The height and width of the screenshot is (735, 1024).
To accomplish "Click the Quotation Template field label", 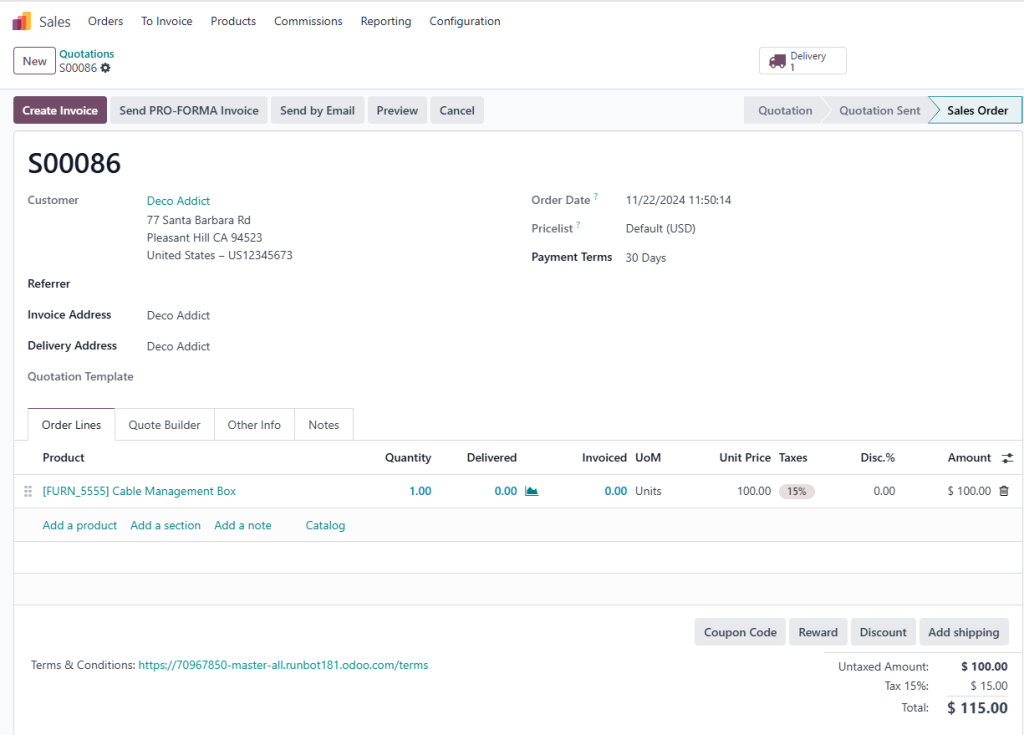I will (x=80, y=376).
